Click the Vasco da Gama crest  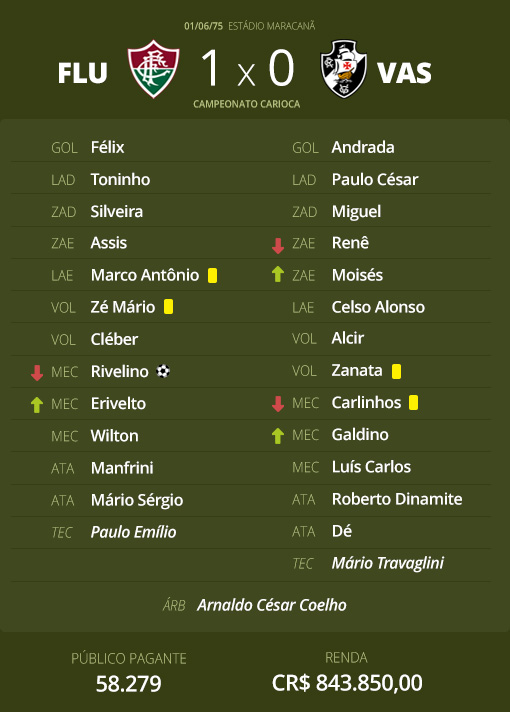pos(343,69)
